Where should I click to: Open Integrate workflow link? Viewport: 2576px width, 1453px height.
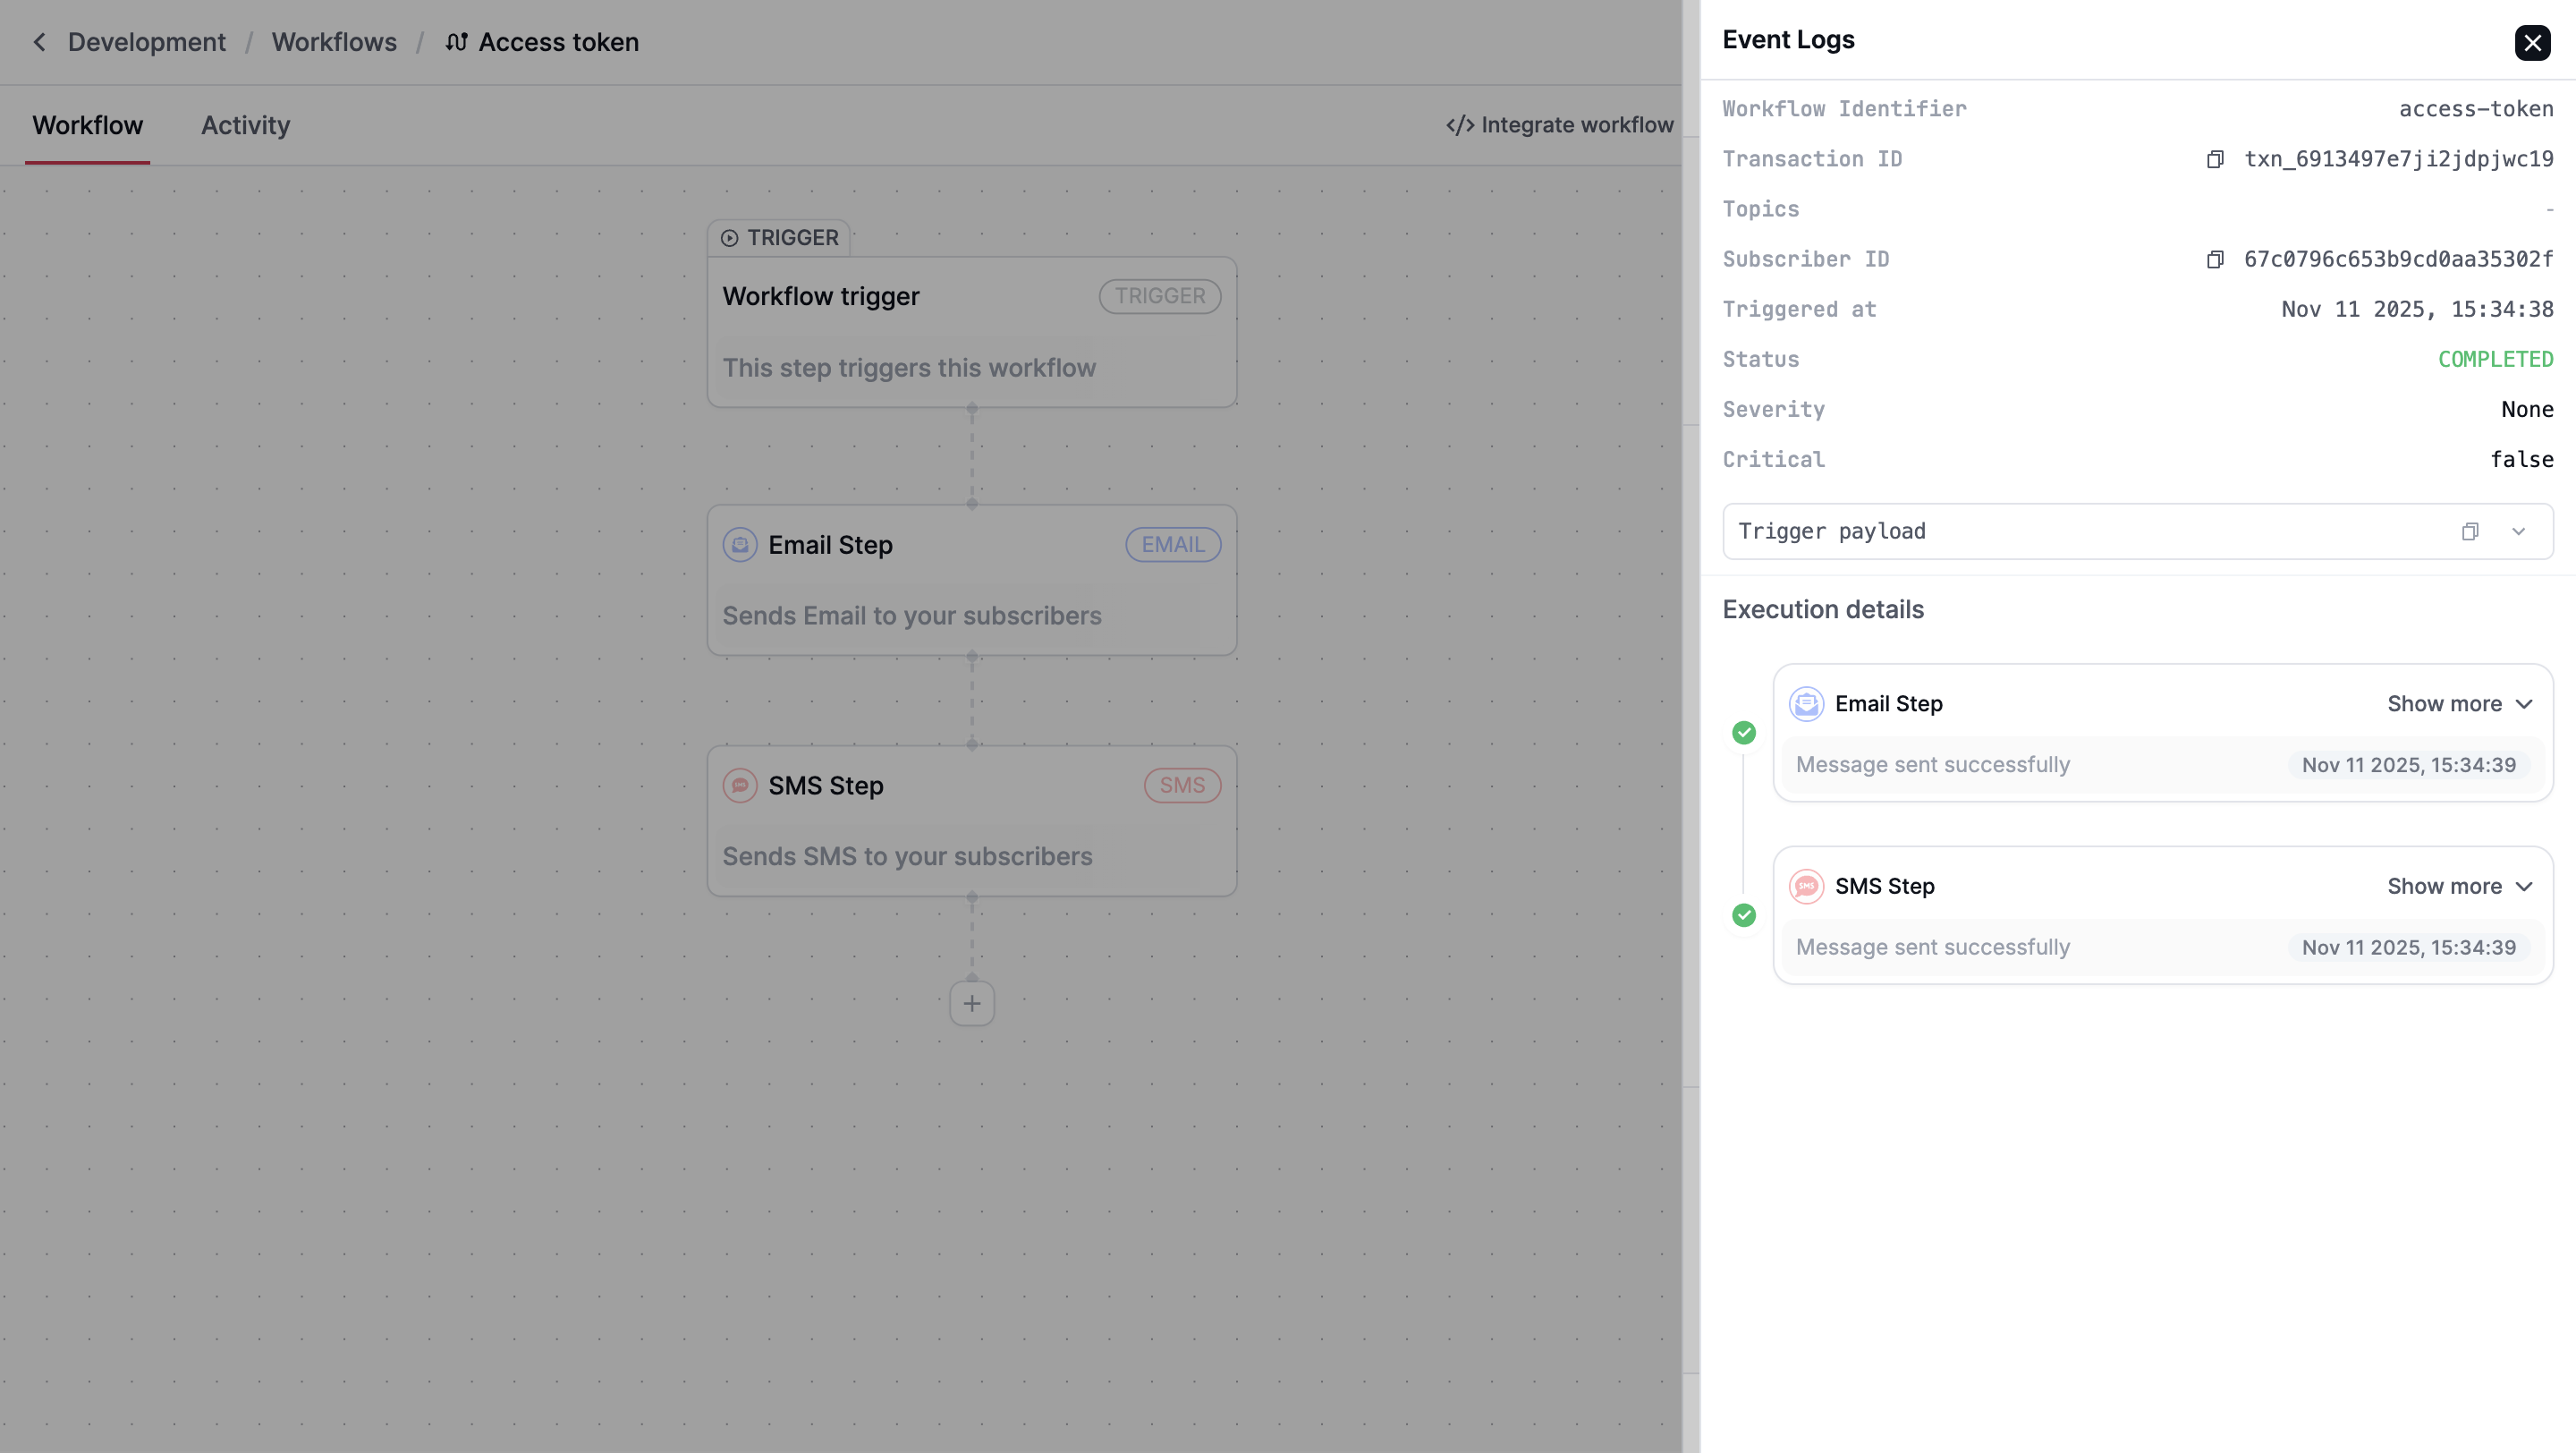1559,125
